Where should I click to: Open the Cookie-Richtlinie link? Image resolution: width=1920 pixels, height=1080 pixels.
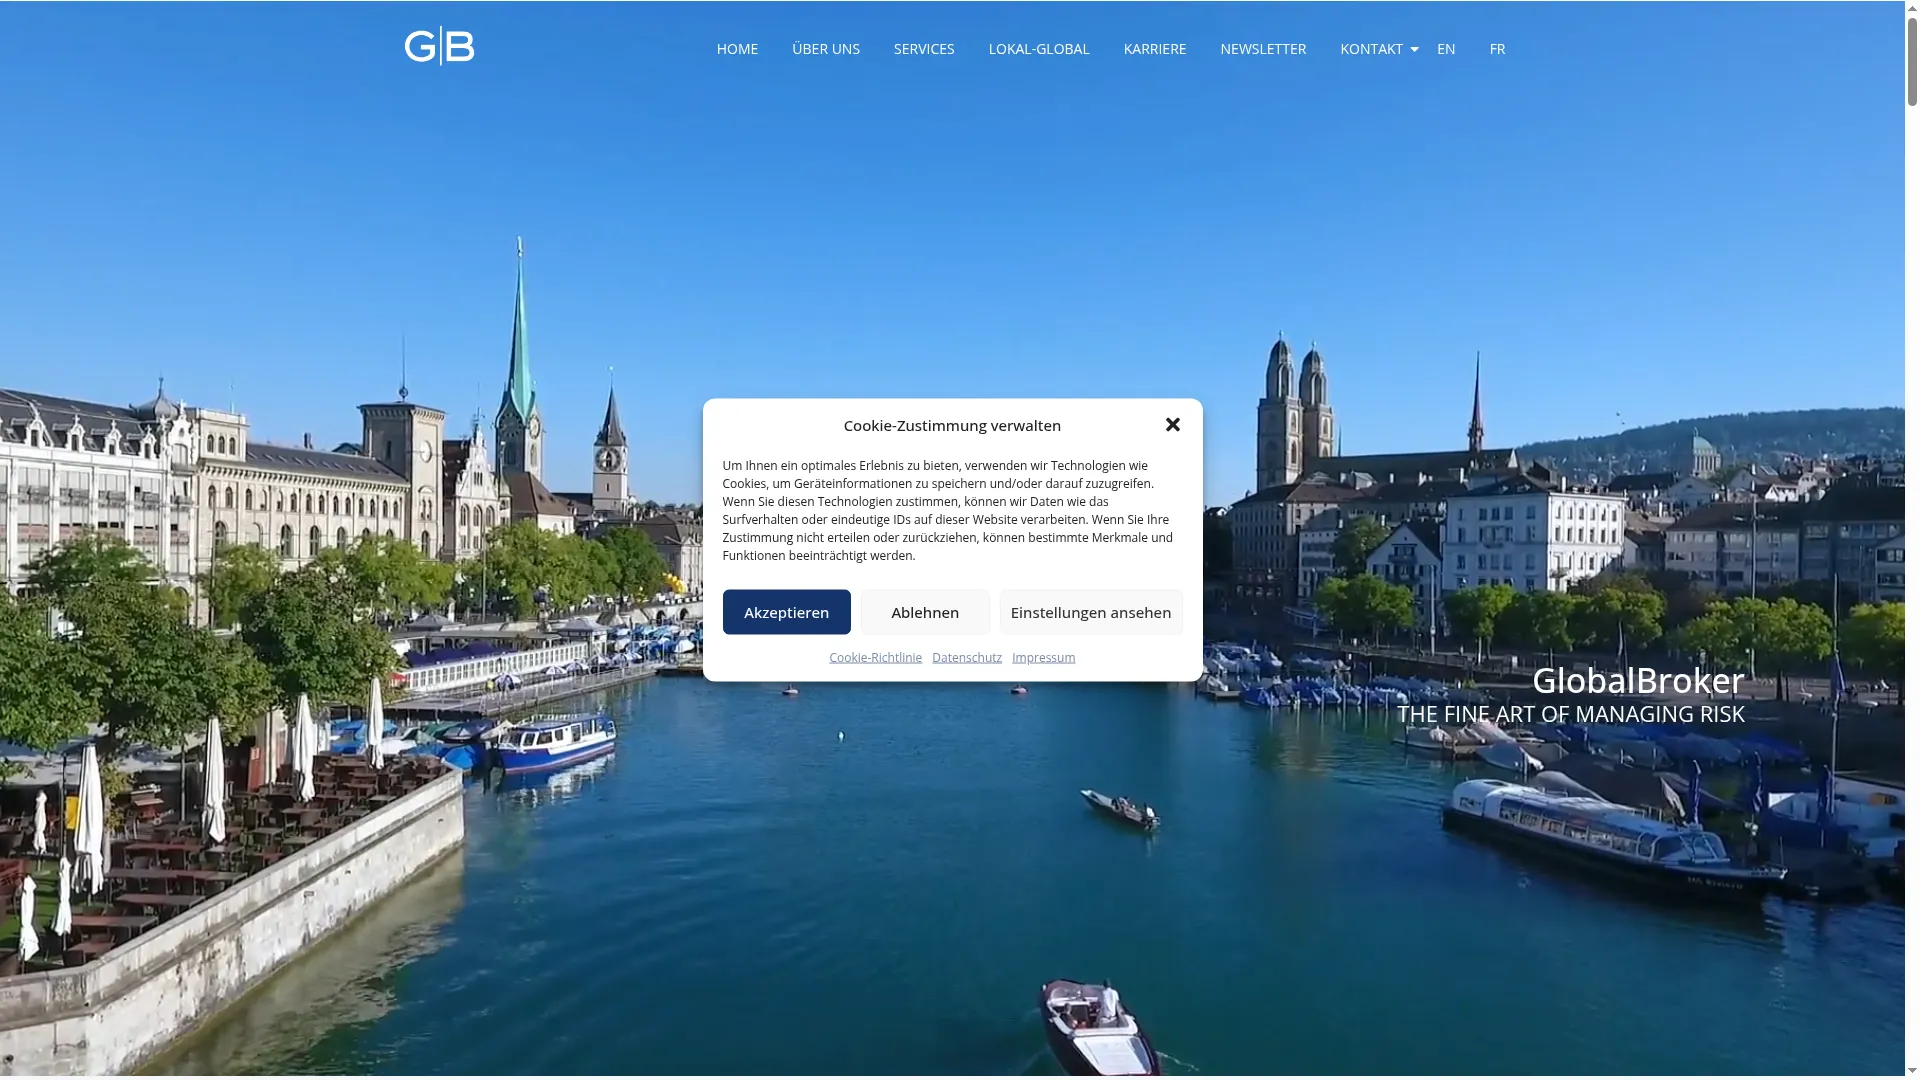click(875, 657)
